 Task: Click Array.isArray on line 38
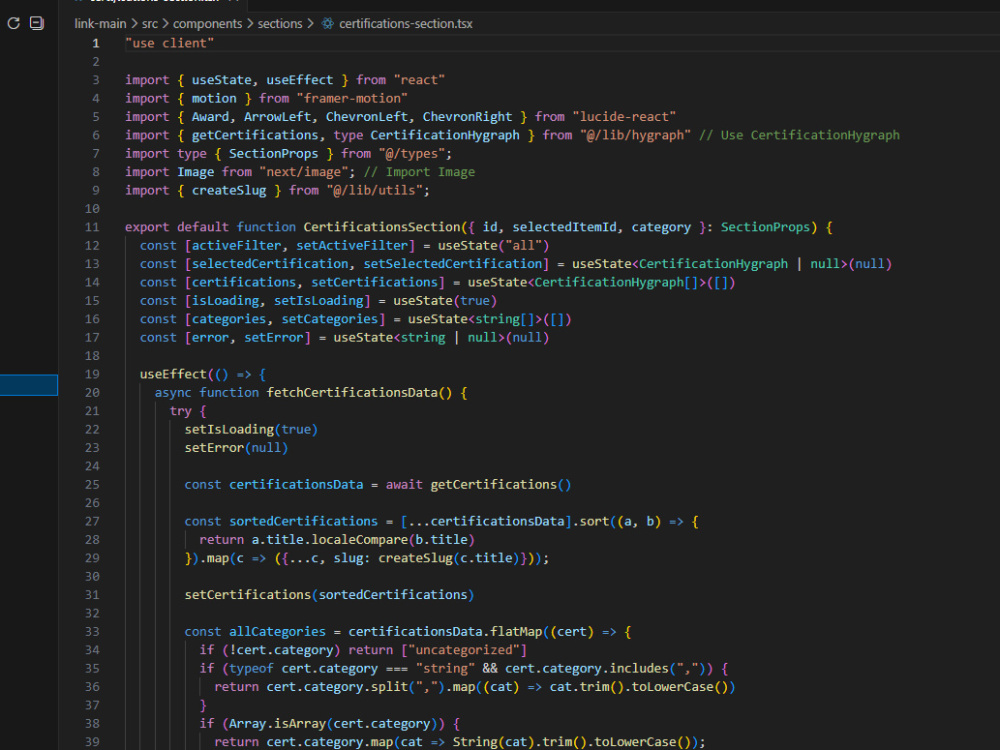click(277, 724)
